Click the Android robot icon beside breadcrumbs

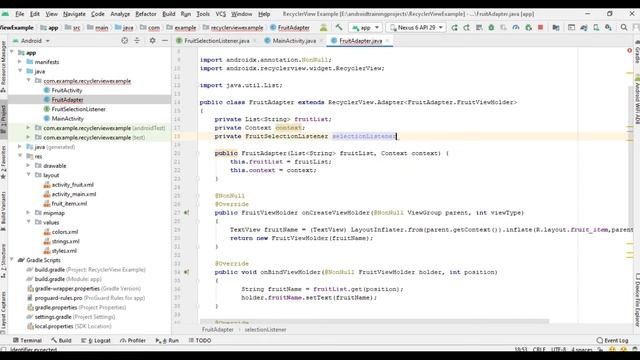point(323,27)
